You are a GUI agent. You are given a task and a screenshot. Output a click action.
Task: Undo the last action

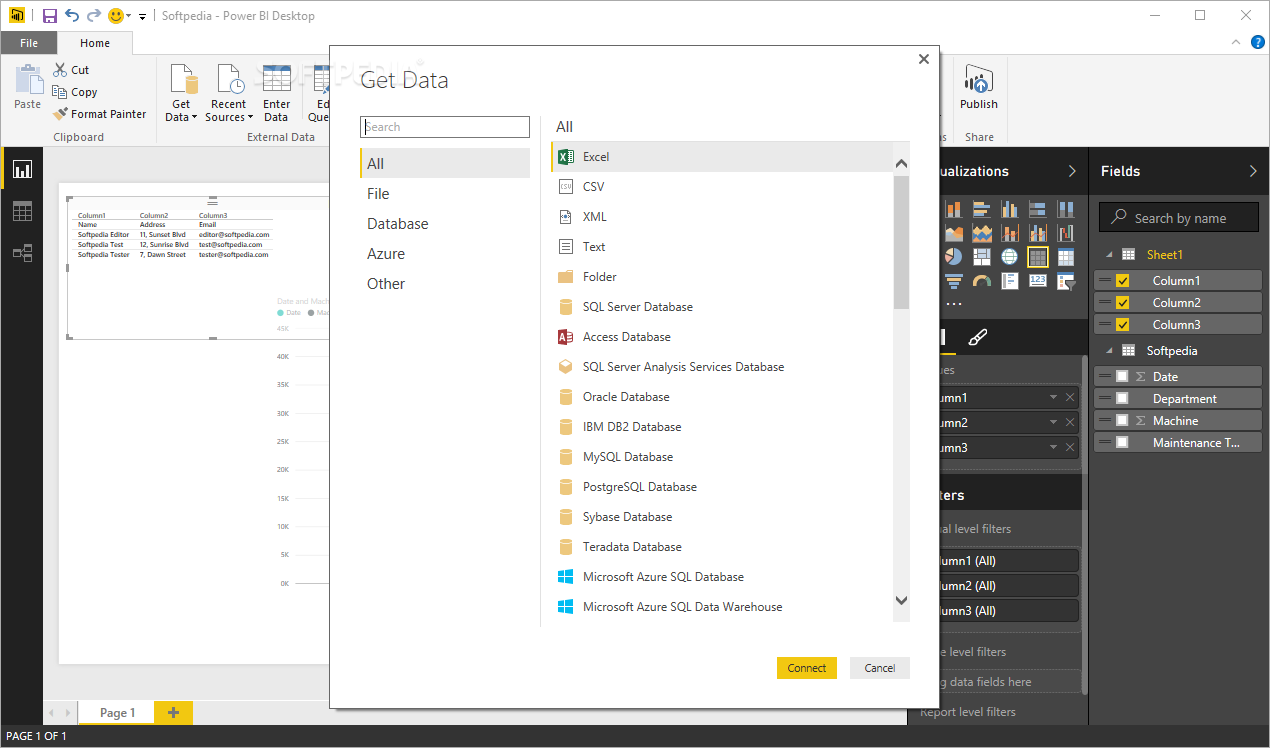(72, 15)
